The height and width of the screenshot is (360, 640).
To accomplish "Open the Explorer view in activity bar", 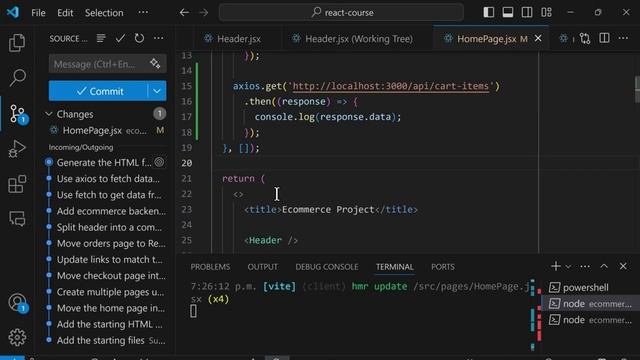I will point(17,42).
